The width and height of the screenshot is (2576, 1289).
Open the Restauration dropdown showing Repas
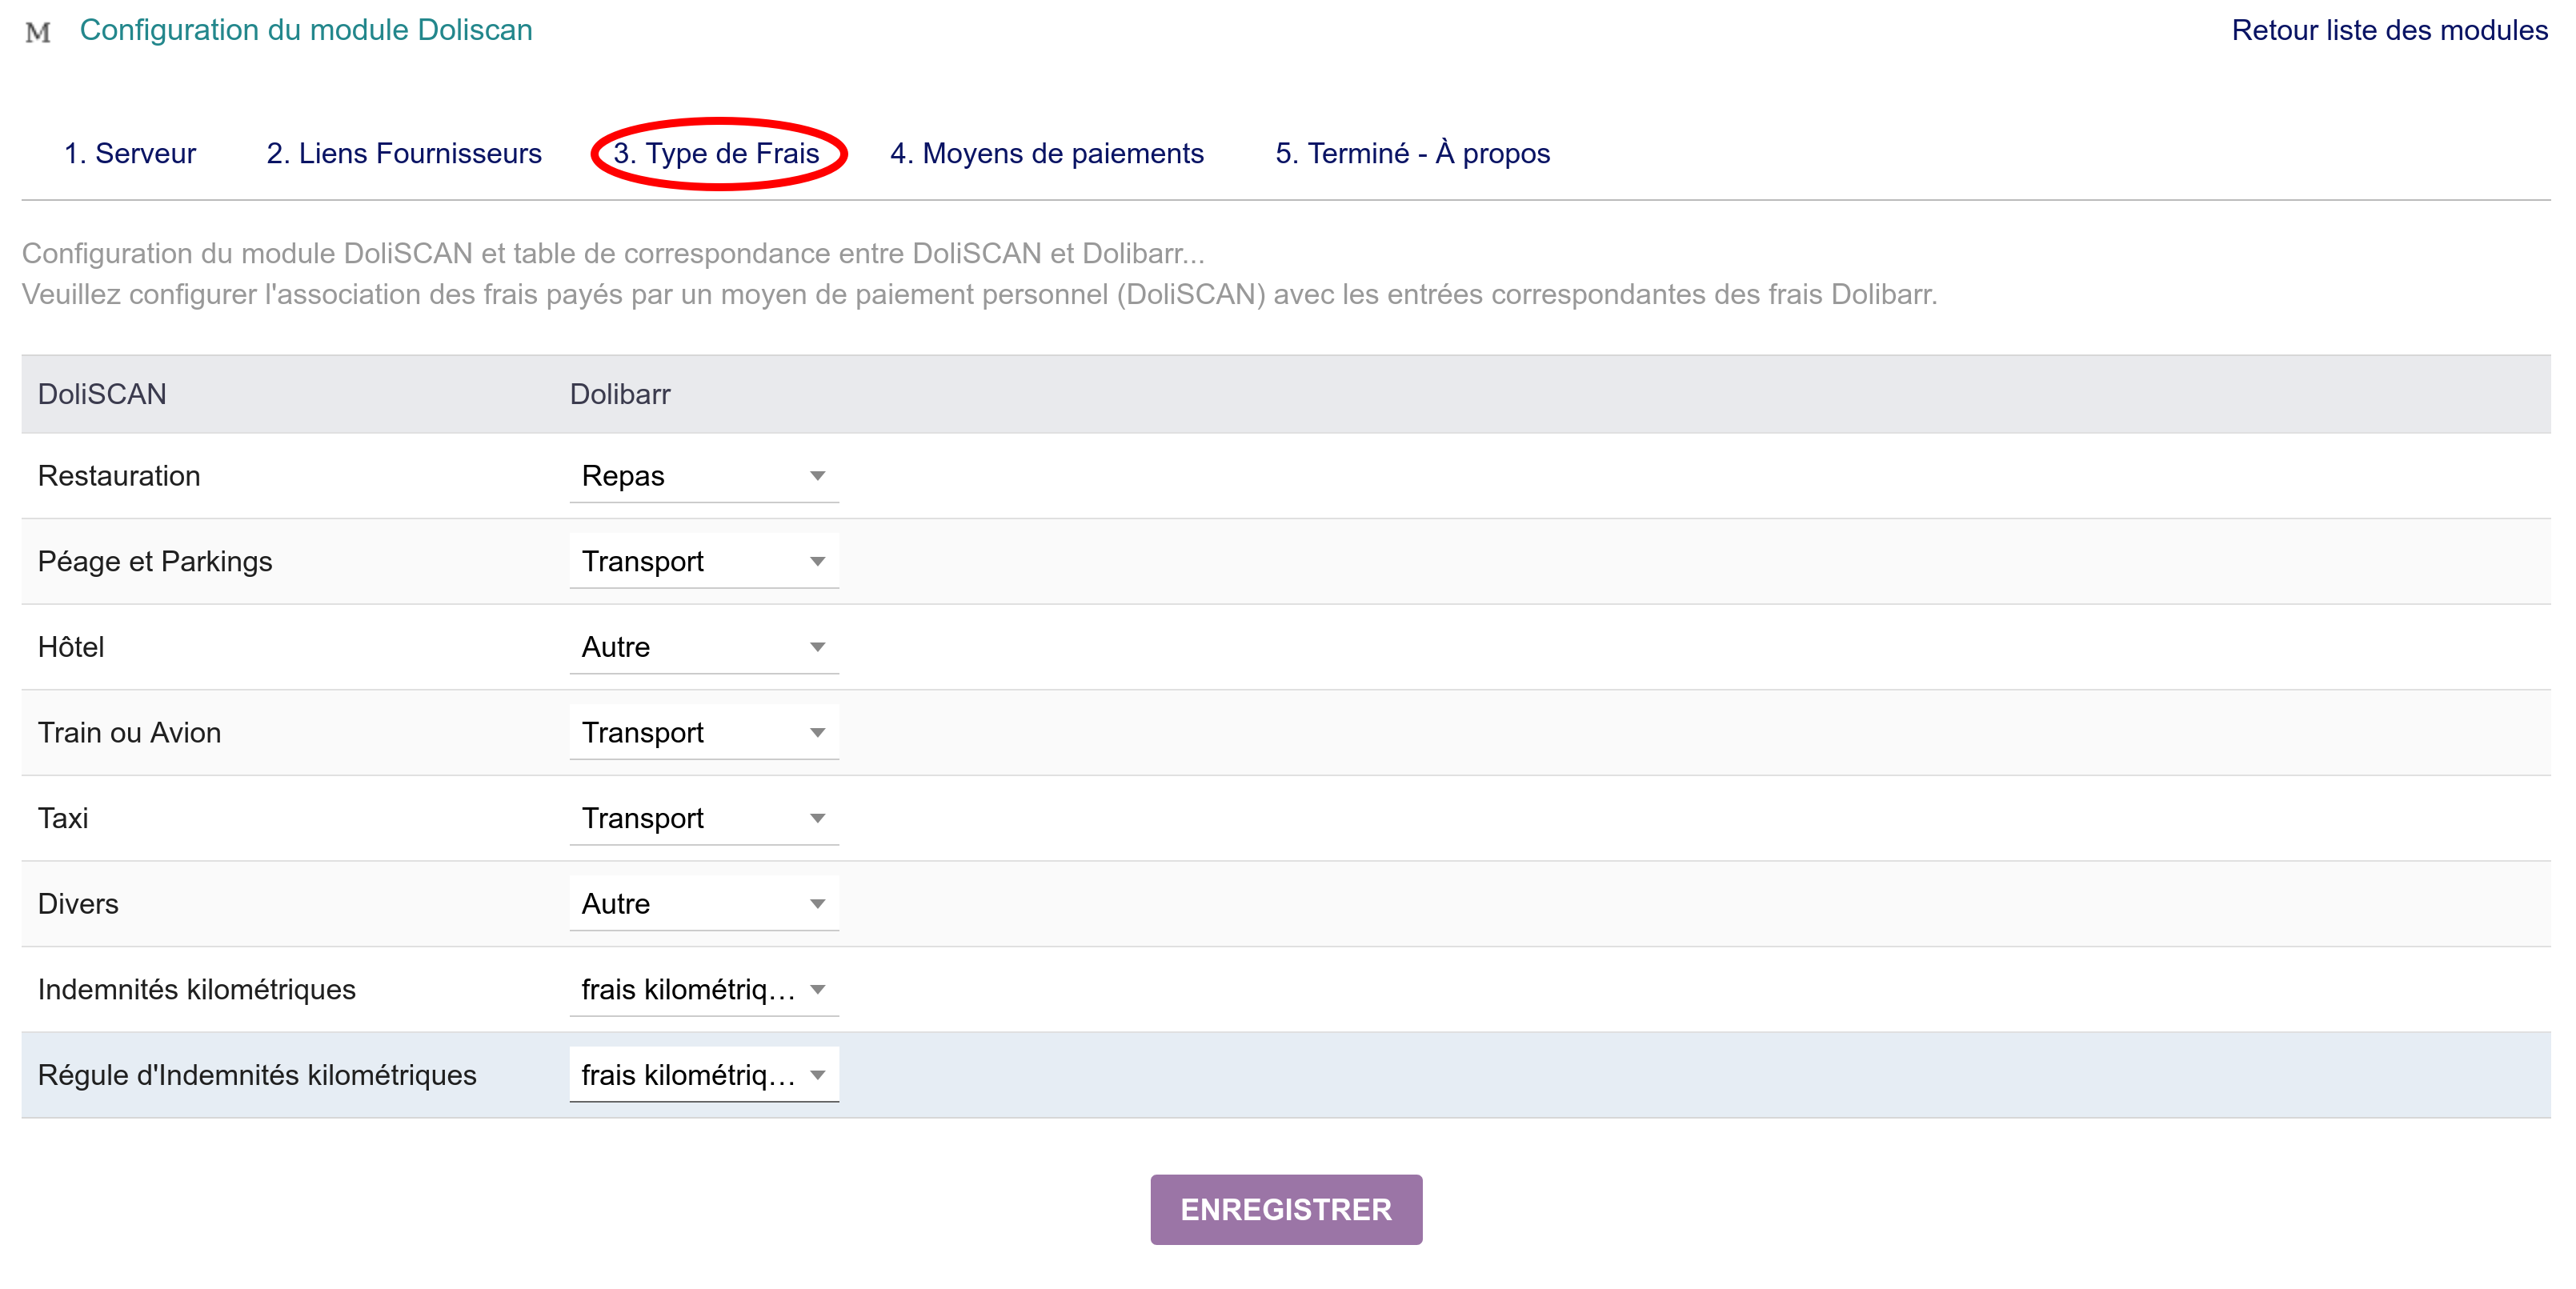tap(704, 476)
